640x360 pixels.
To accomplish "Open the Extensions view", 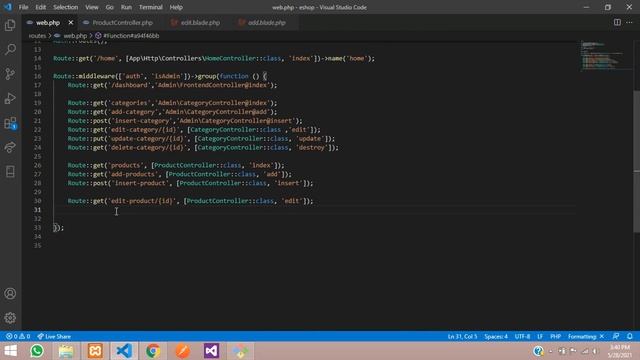I will 10,123.
